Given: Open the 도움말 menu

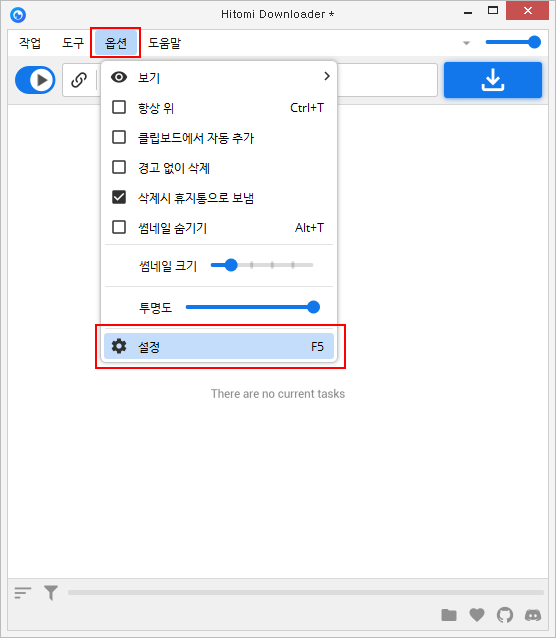Looking at the screenshot, I should click(164, 42).
